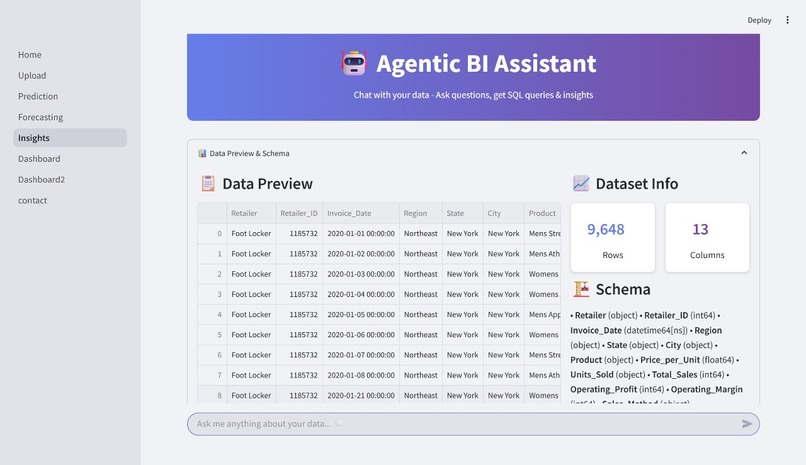Click the Data Preview heading
Viewport: 806px width, 465px height.
click(x=267, y=183)
